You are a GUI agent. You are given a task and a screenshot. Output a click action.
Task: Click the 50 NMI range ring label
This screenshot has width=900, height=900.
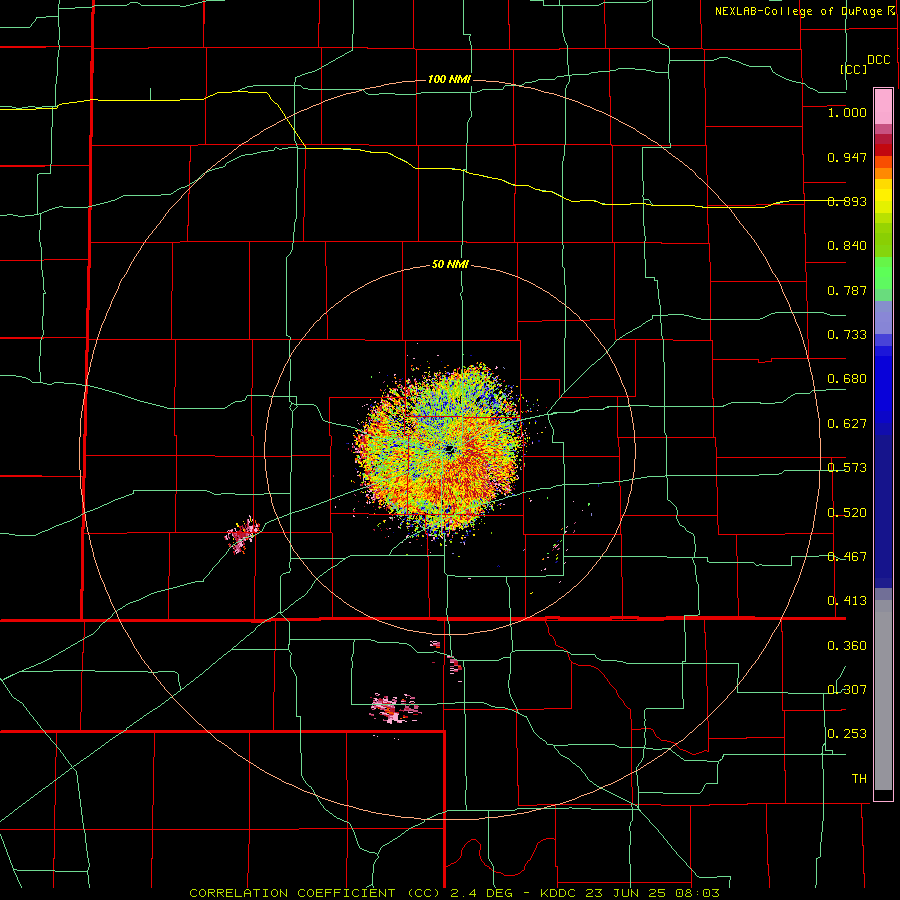coord(450,265)
